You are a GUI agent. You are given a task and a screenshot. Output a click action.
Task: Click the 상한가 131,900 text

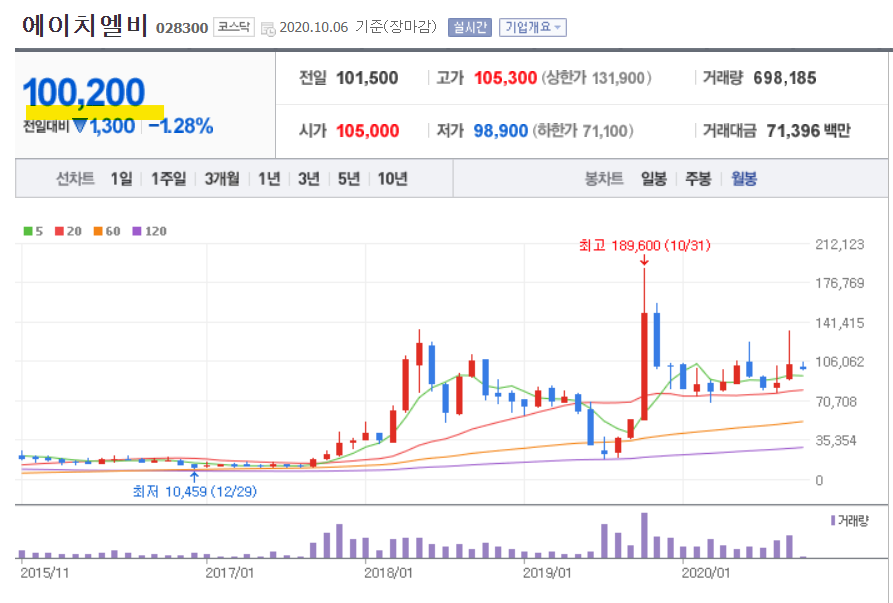tap(596, 78)
